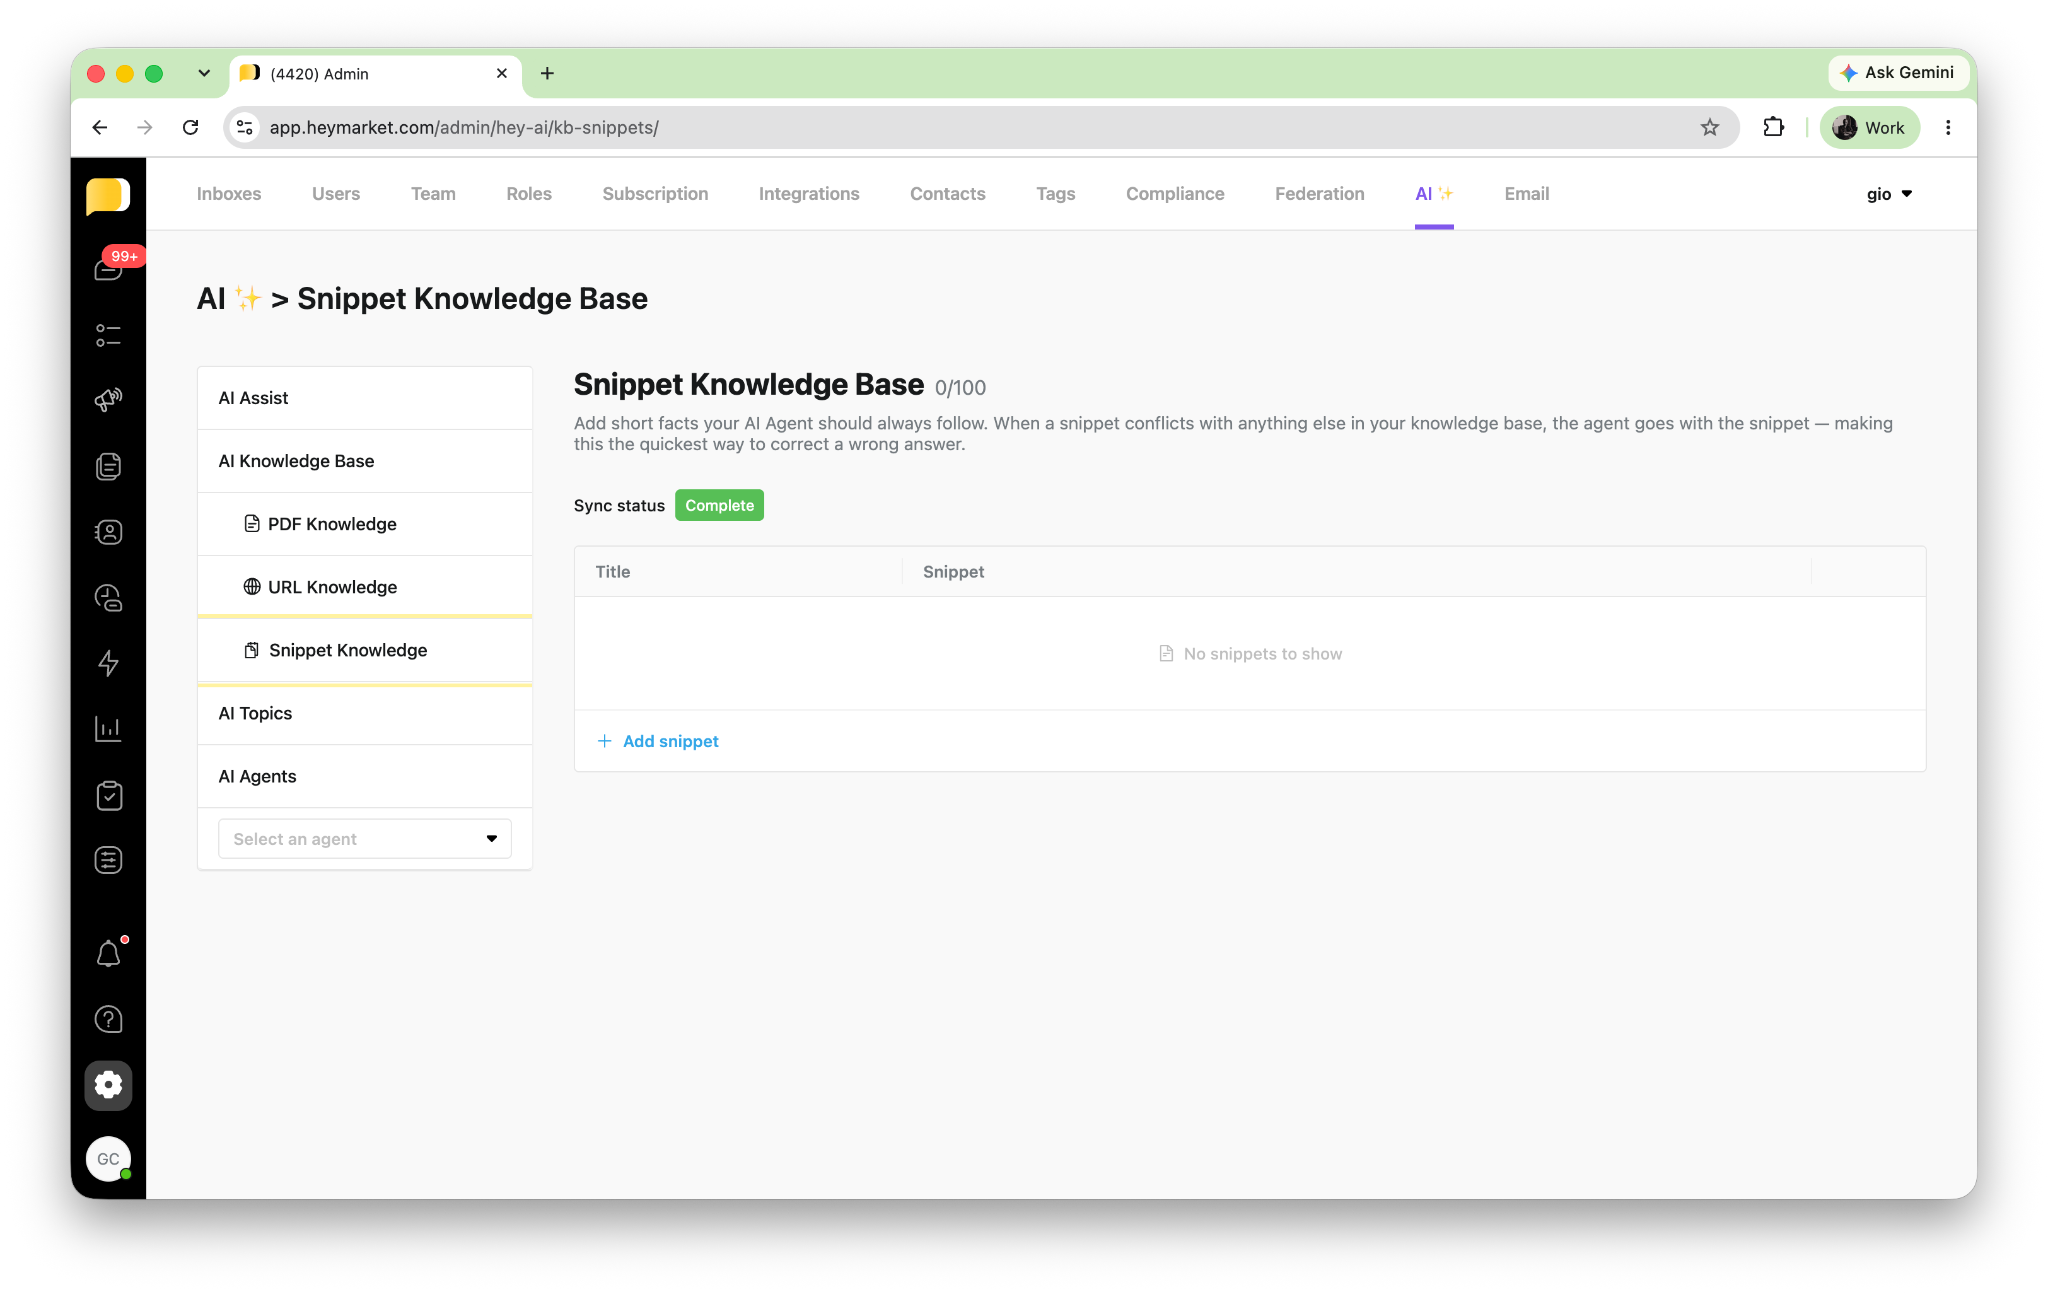Click the settings gear icon in sidebar

click(x=108, y=1085)
